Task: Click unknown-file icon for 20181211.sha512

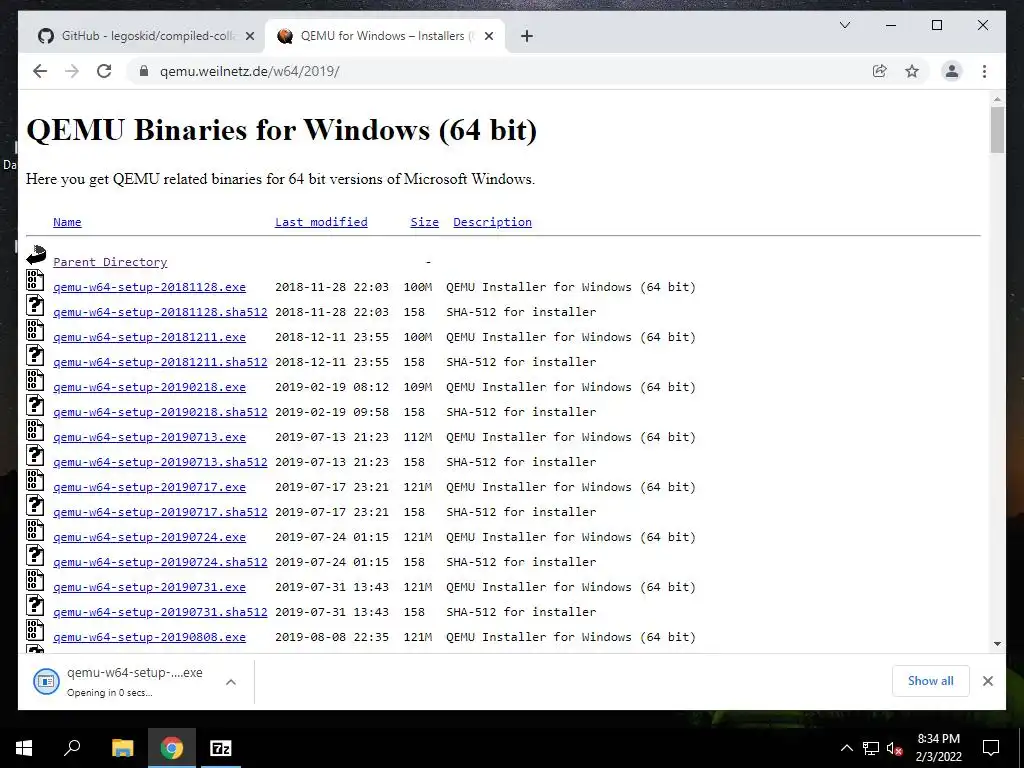Action: (35, 355)
